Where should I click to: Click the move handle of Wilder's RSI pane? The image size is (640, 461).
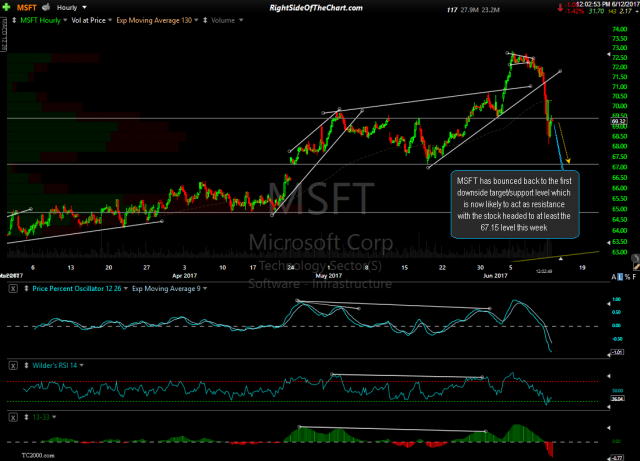point(26,365)
